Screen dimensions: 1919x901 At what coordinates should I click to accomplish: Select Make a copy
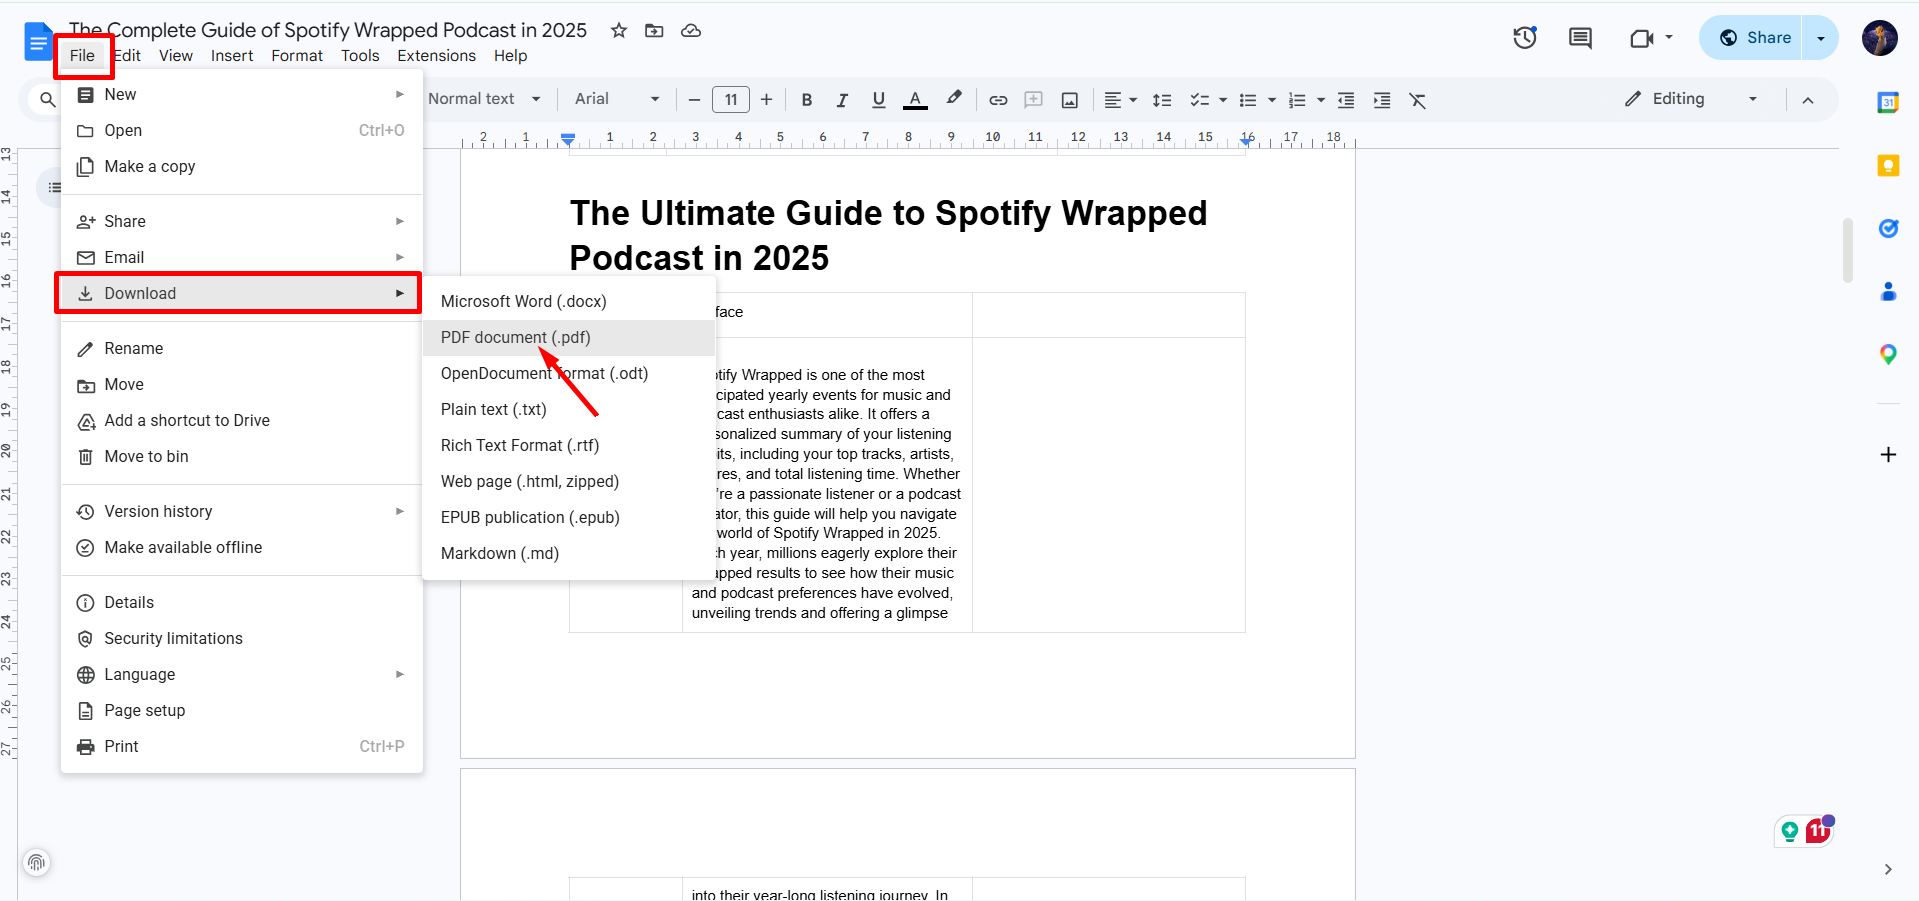pos(242,167)
